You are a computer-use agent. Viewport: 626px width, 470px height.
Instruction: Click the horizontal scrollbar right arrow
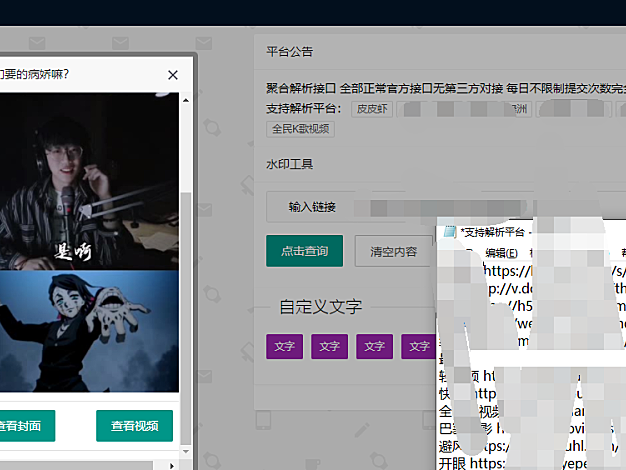[172, 466]
